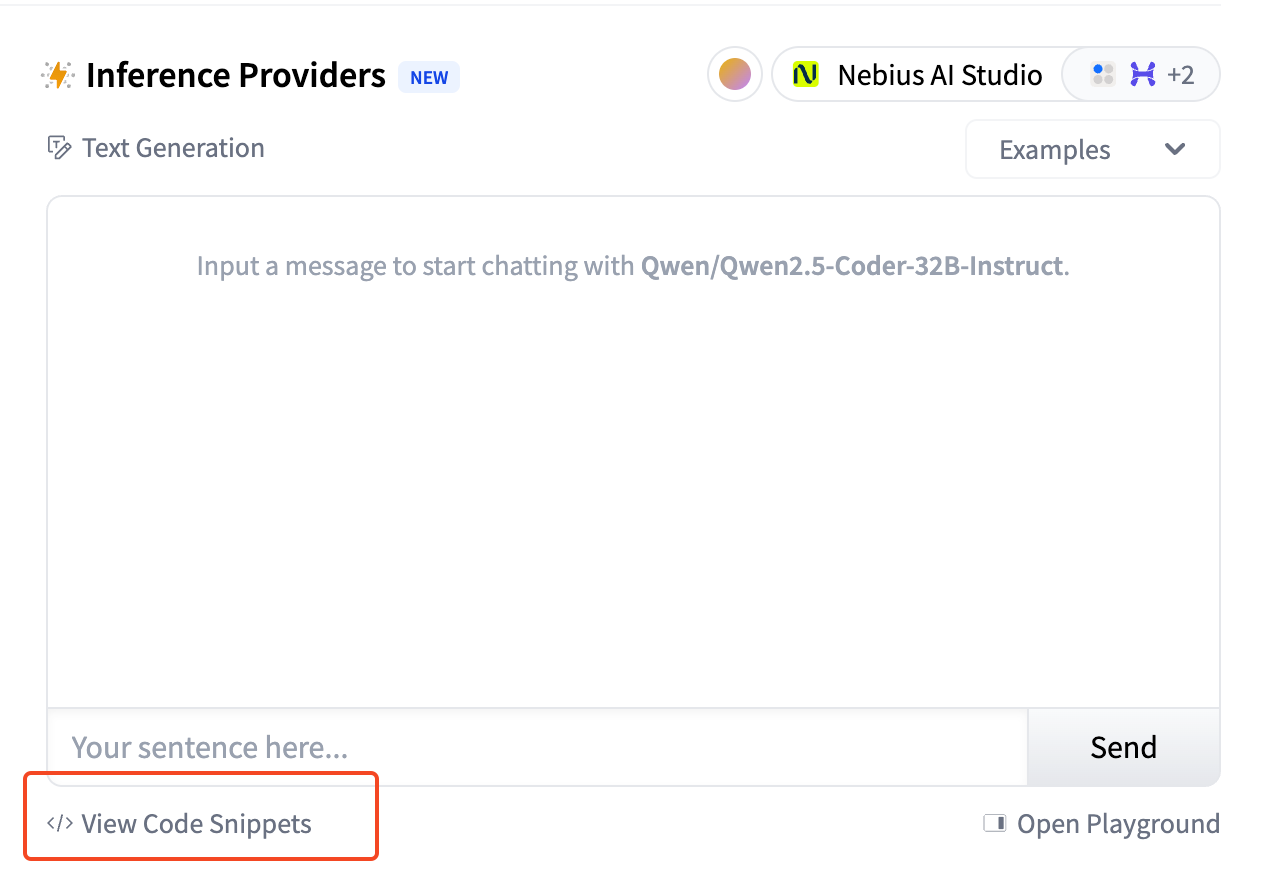The width and height of the screenshot is (1264, 870).
Task: Open the Examples dropdown
Action: pos(1093,149)
